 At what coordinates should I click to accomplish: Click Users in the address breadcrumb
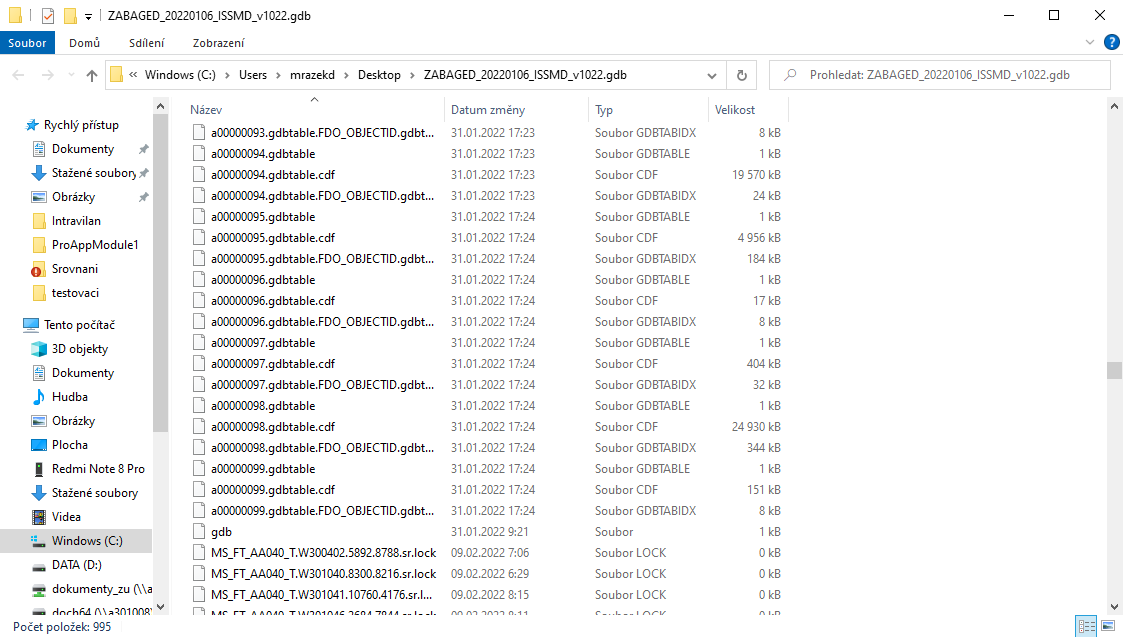tap(252, 75)
